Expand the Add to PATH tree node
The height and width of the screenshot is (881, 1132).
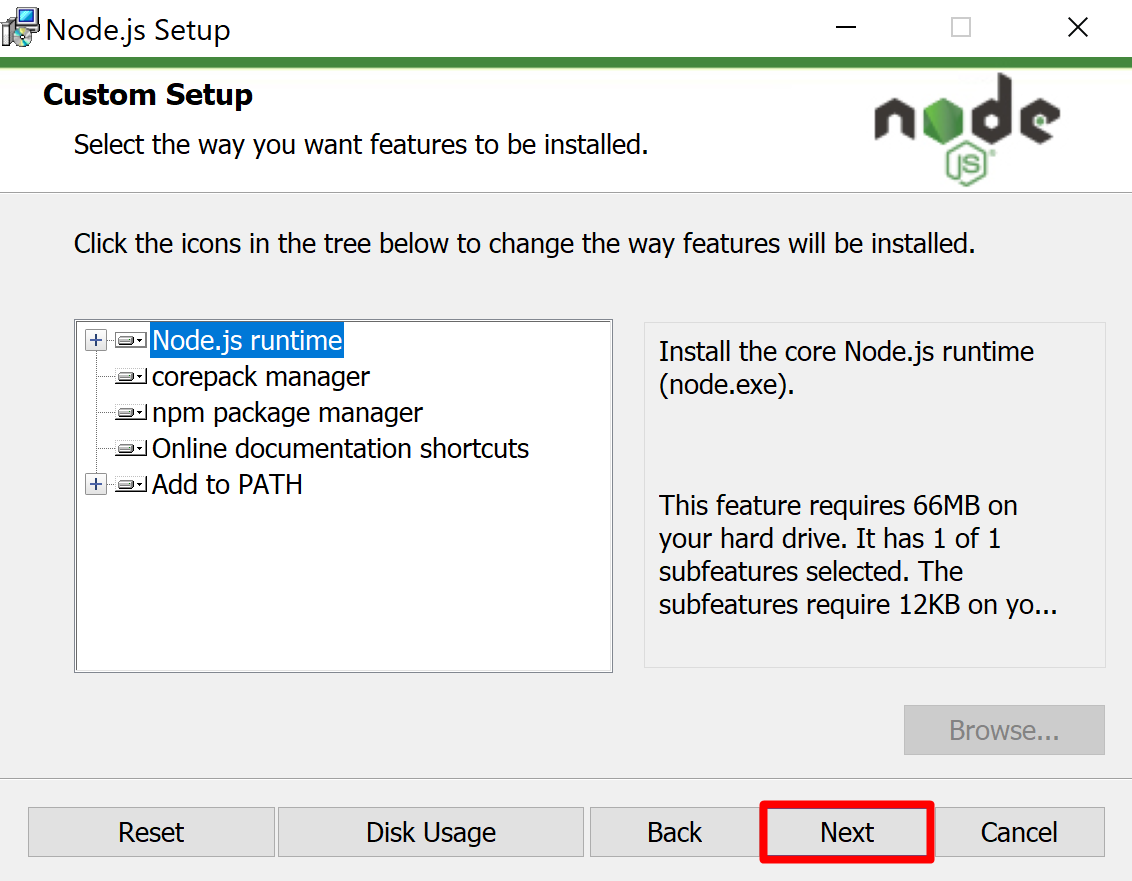[96, 485]
